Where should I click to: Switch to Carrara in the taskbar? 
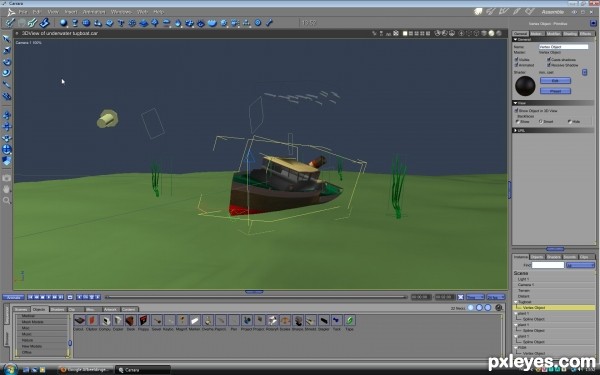[x=142, y=370]
